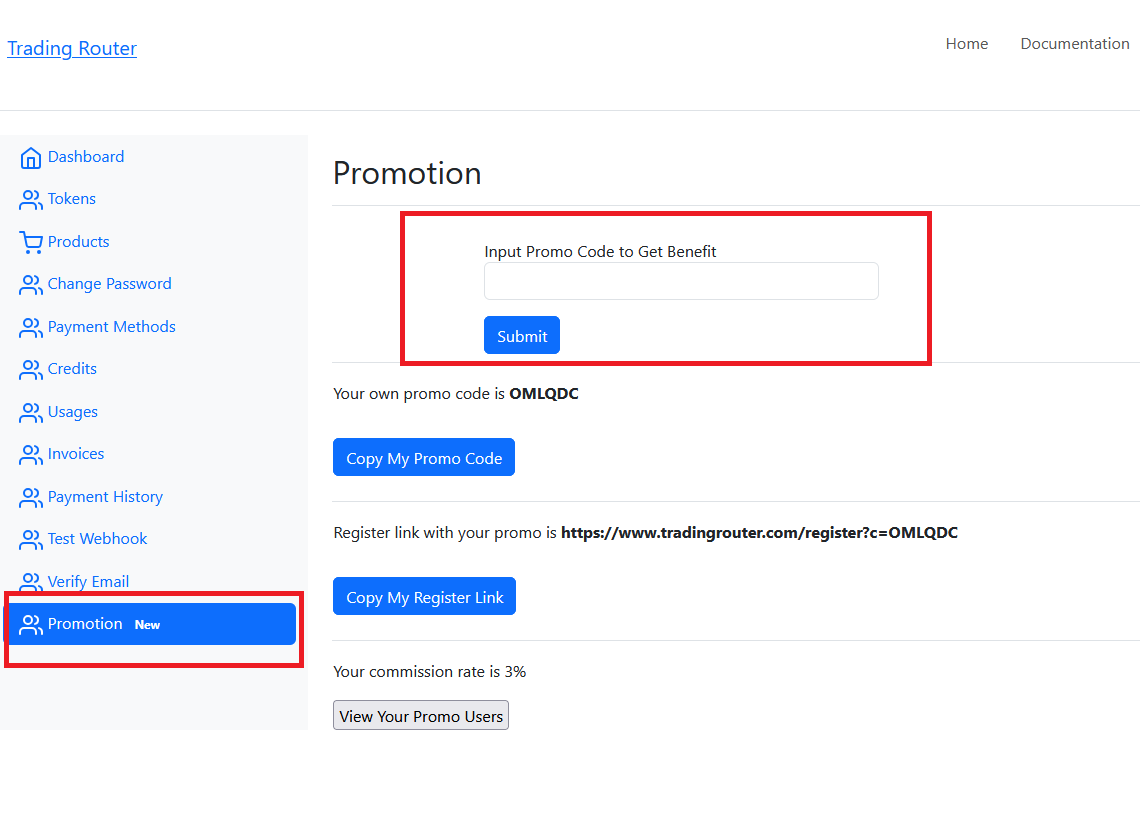Go to the Verify Email page
Image resolution: width=1140 pixels, height=838 pixels.
tap(88, 582)
